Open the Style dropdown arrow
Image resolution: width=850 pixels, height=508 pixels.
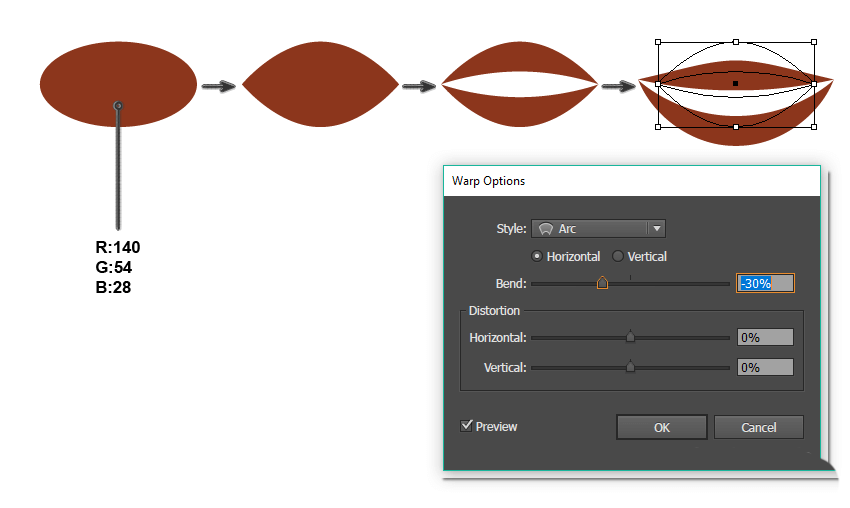(656, 229)
